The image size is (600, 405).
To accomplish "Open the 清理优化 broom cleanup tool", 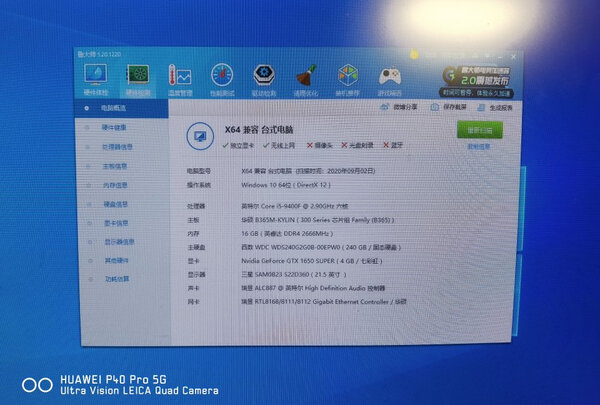I will click(306, 80).
